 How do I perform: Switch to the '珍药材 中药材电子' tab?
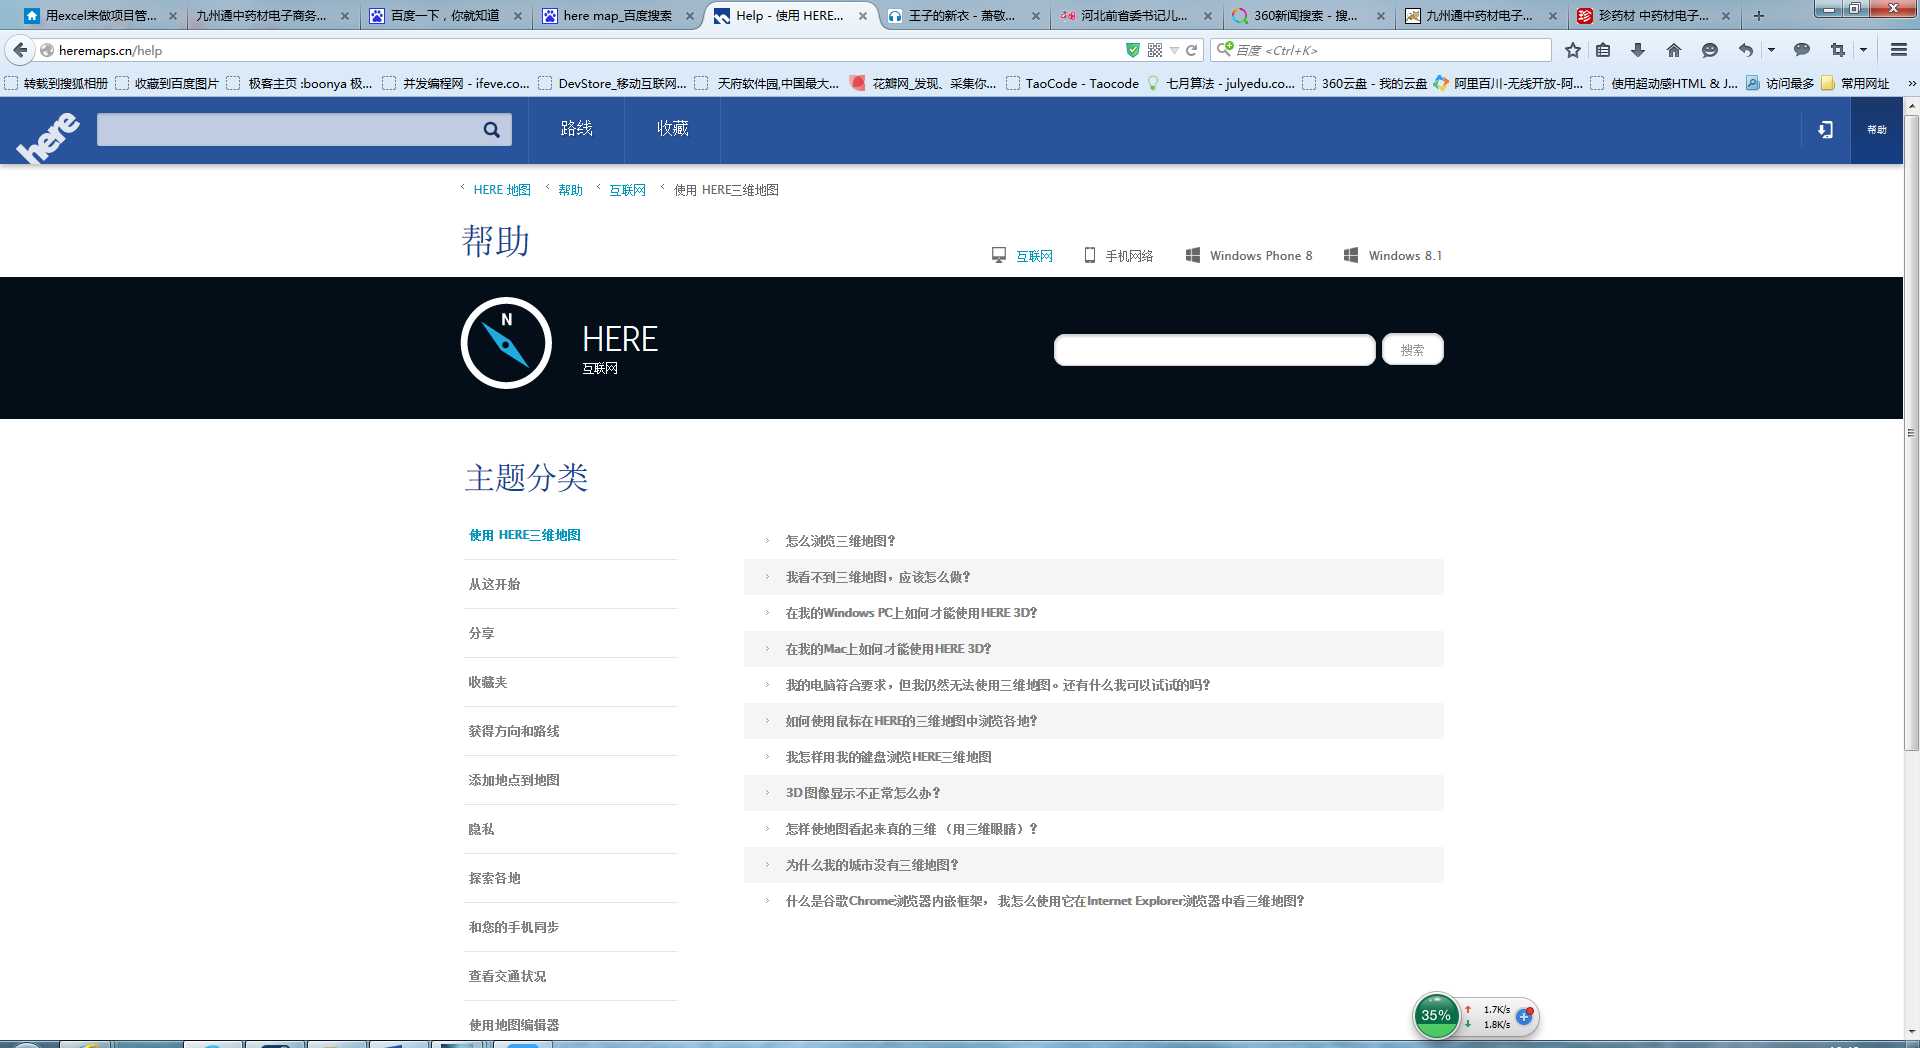(x=1652, y=16)
